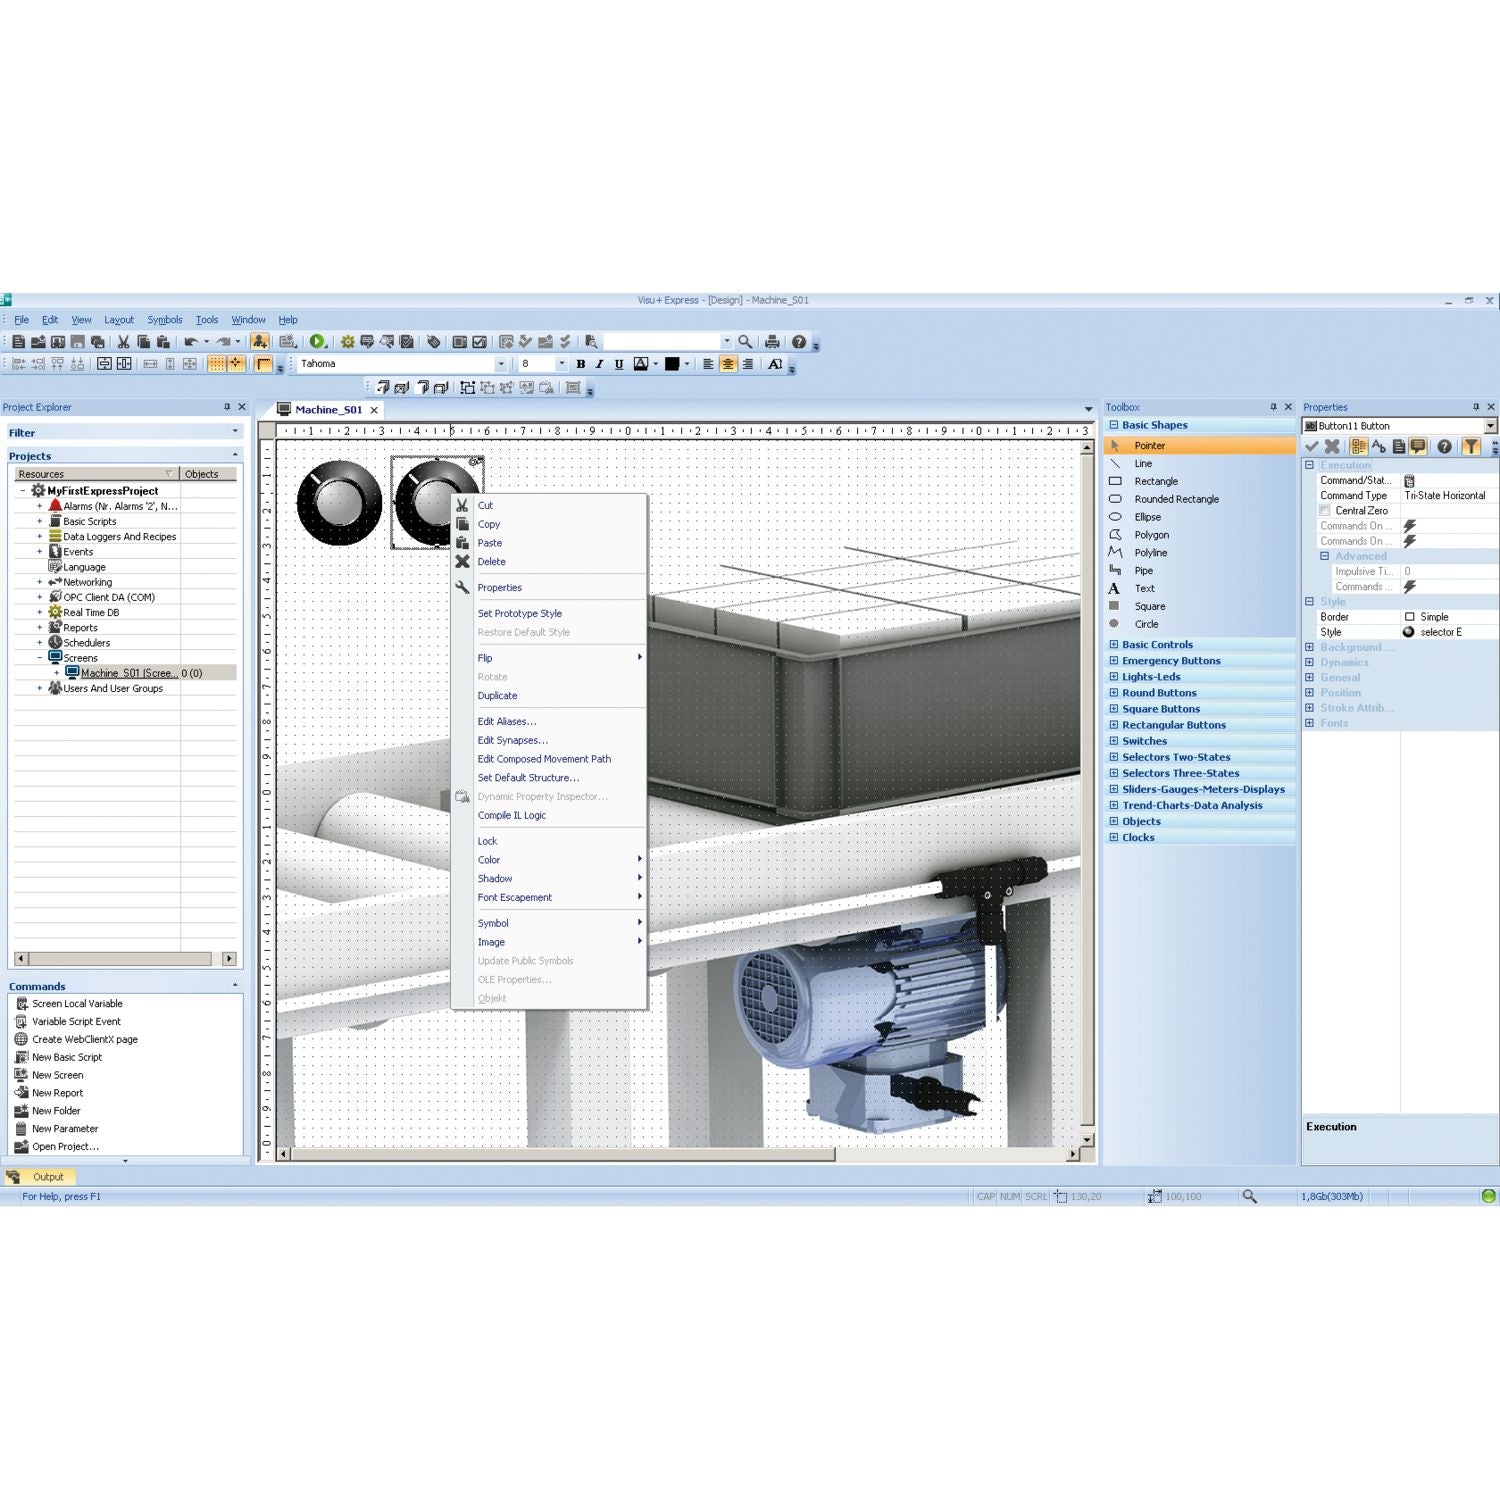1500x1500 pixels.
Task: Toggle the Central Zero checkbox
Action: [1325, 511]
